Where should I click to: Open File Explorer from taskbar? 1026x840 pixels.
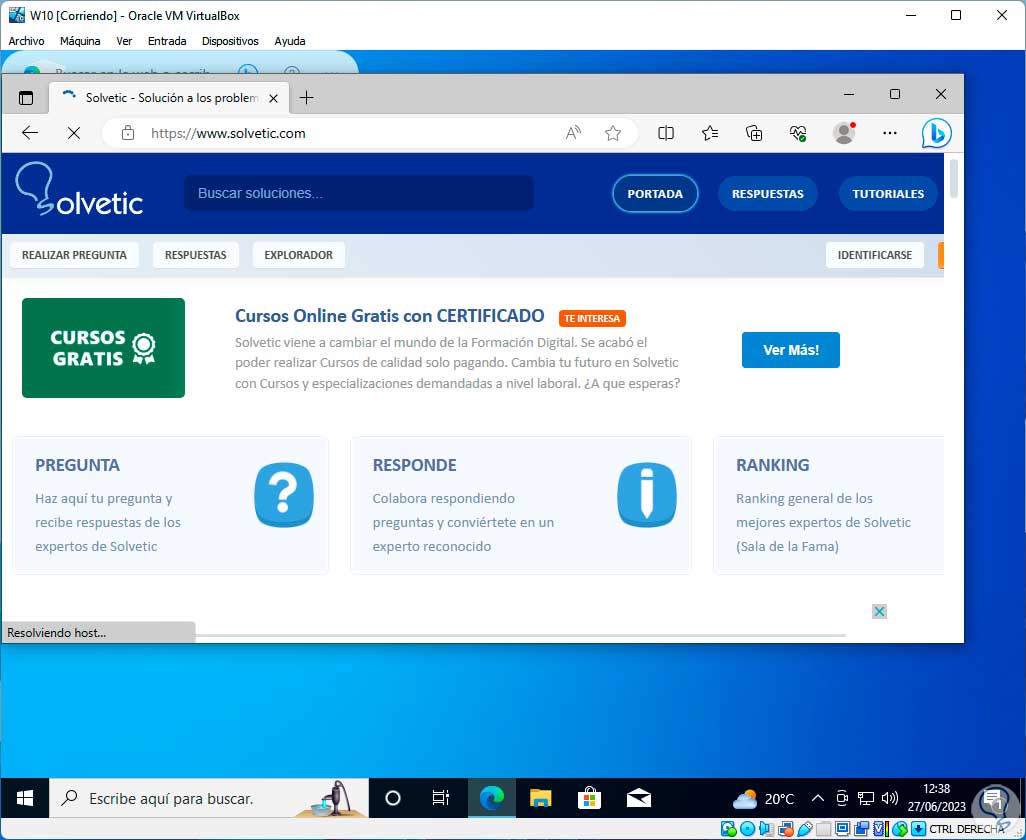[x=540, y=798]
